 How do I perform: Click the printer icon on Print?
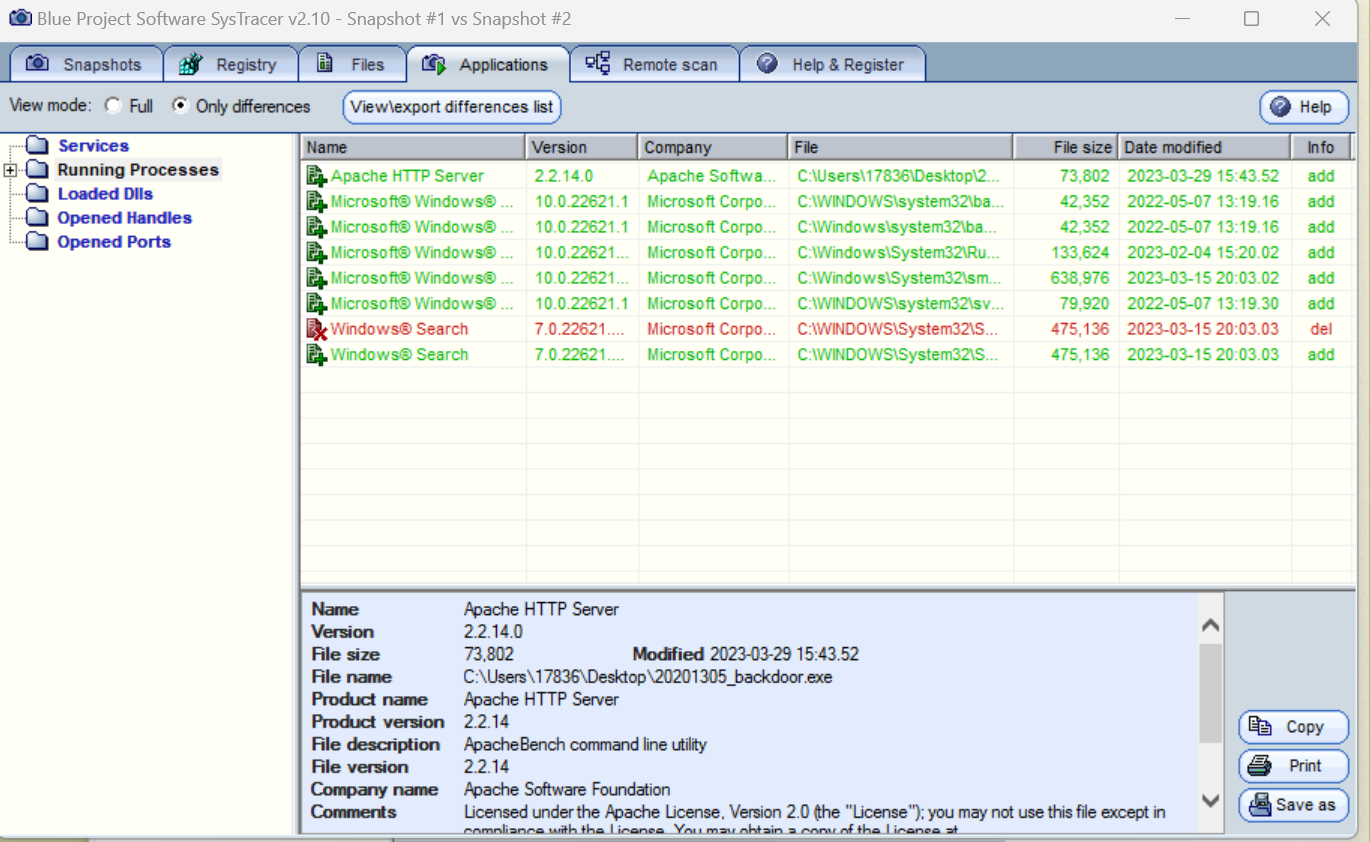pos(1260,766)
